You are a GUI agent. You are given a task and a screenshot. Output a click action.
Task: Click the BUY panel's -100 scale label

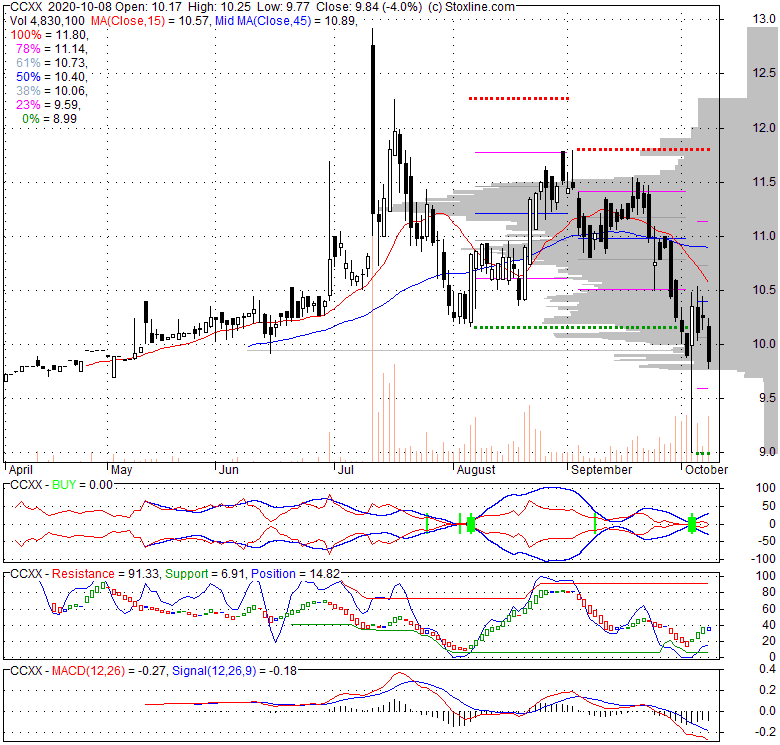point(764,559)
